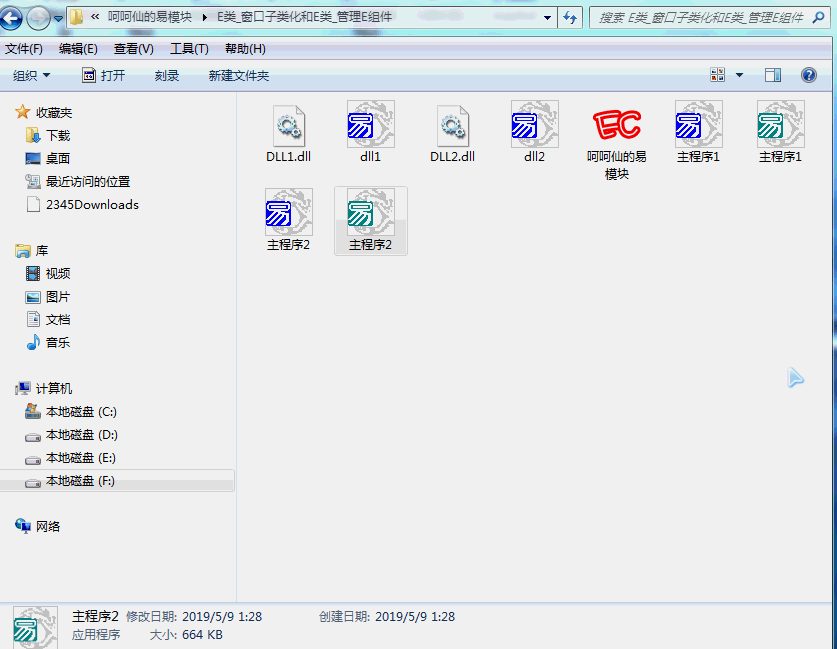This screenshot has width=837, height=649.
Task: Open the 音乐 library
Action: point(58,343)
